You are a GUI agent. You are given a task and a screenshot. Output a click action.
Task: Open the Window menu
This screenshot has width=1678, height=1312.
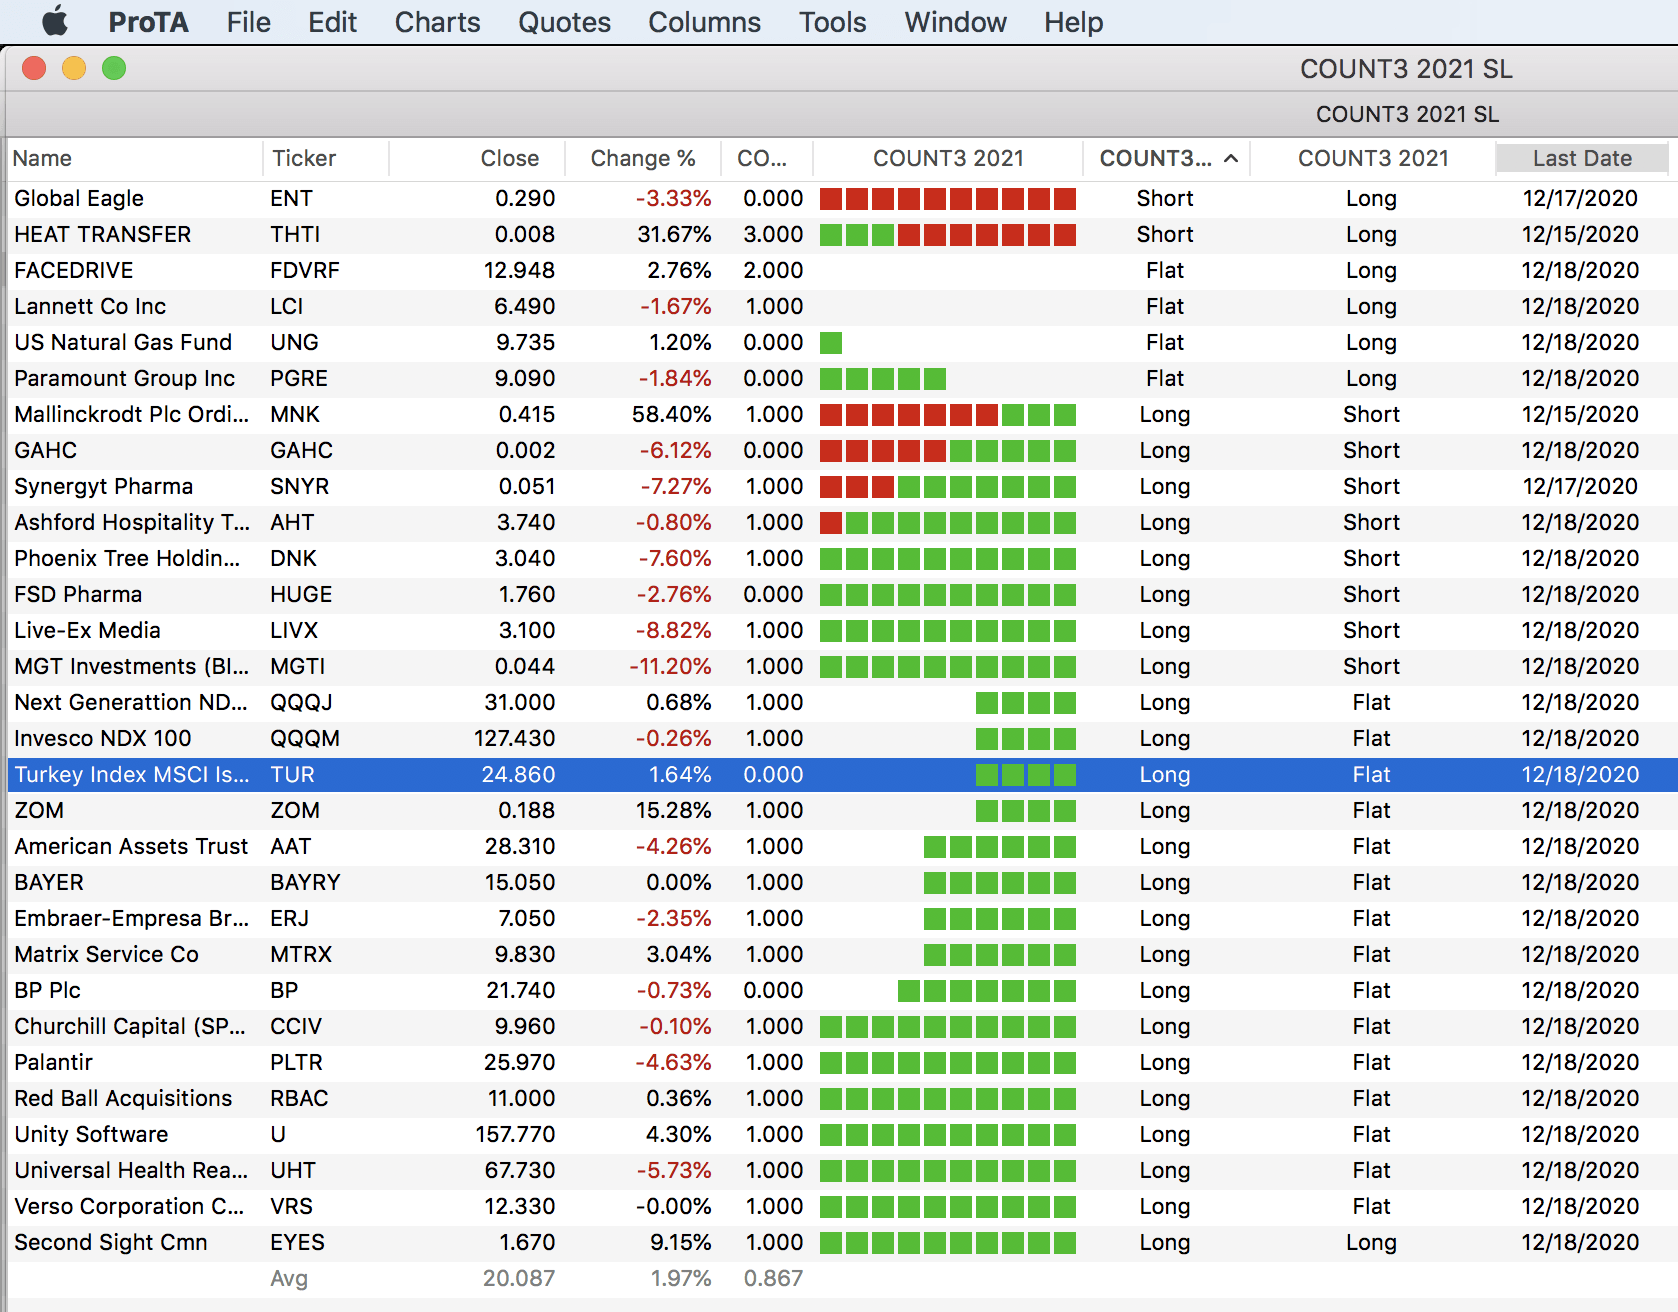[x=955, y=22]
